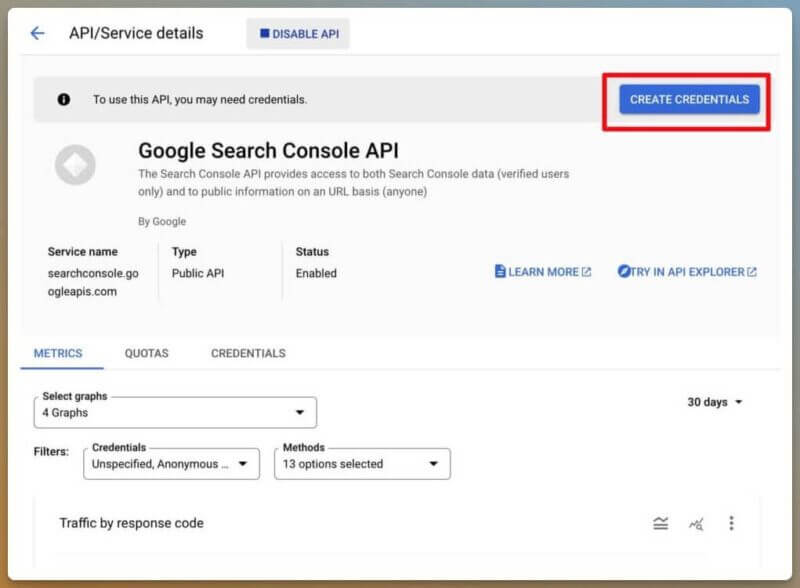Image resolution: width=800 pixels, height=588 pixels.
Task: Switch to the Metrics tab
Action: click(x=58, y=353)
